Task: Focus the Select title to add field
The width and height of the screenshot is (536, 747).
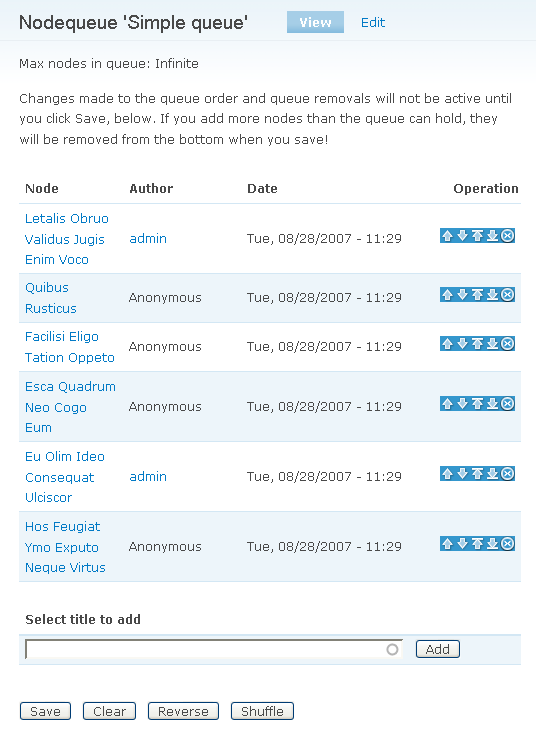Action: [214, 649]
